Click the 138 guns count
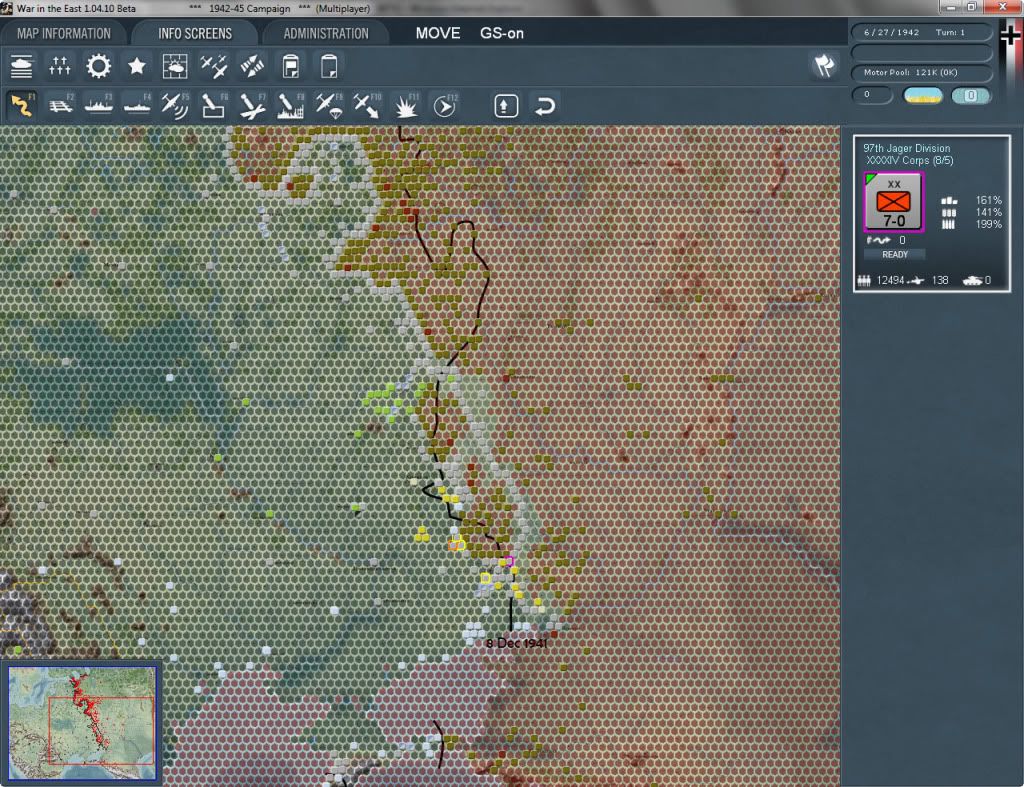 point(940,280)
